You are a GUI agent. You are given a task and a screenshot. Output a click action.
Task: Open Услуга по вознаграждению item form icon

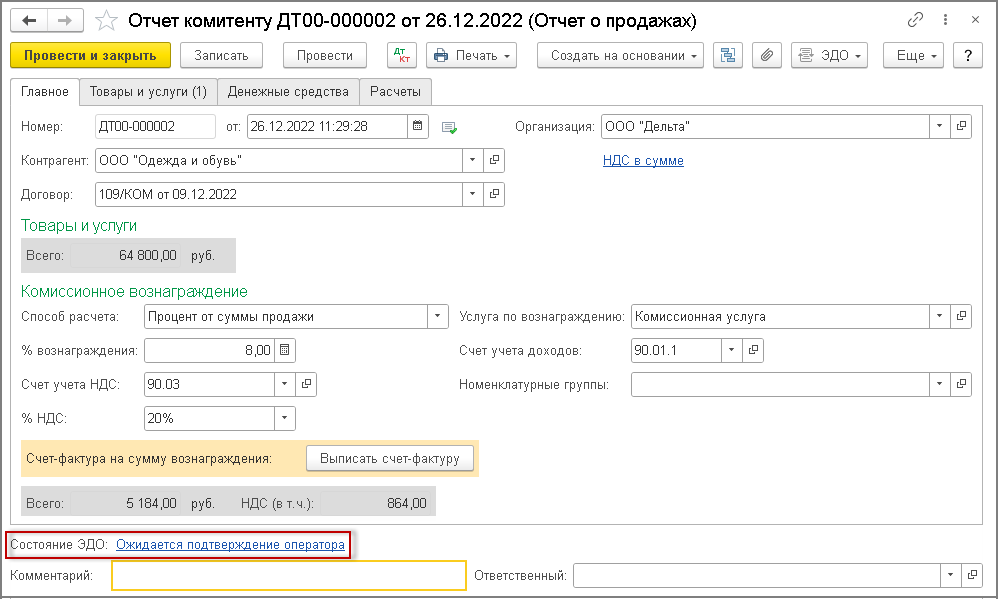pos(961,316)
